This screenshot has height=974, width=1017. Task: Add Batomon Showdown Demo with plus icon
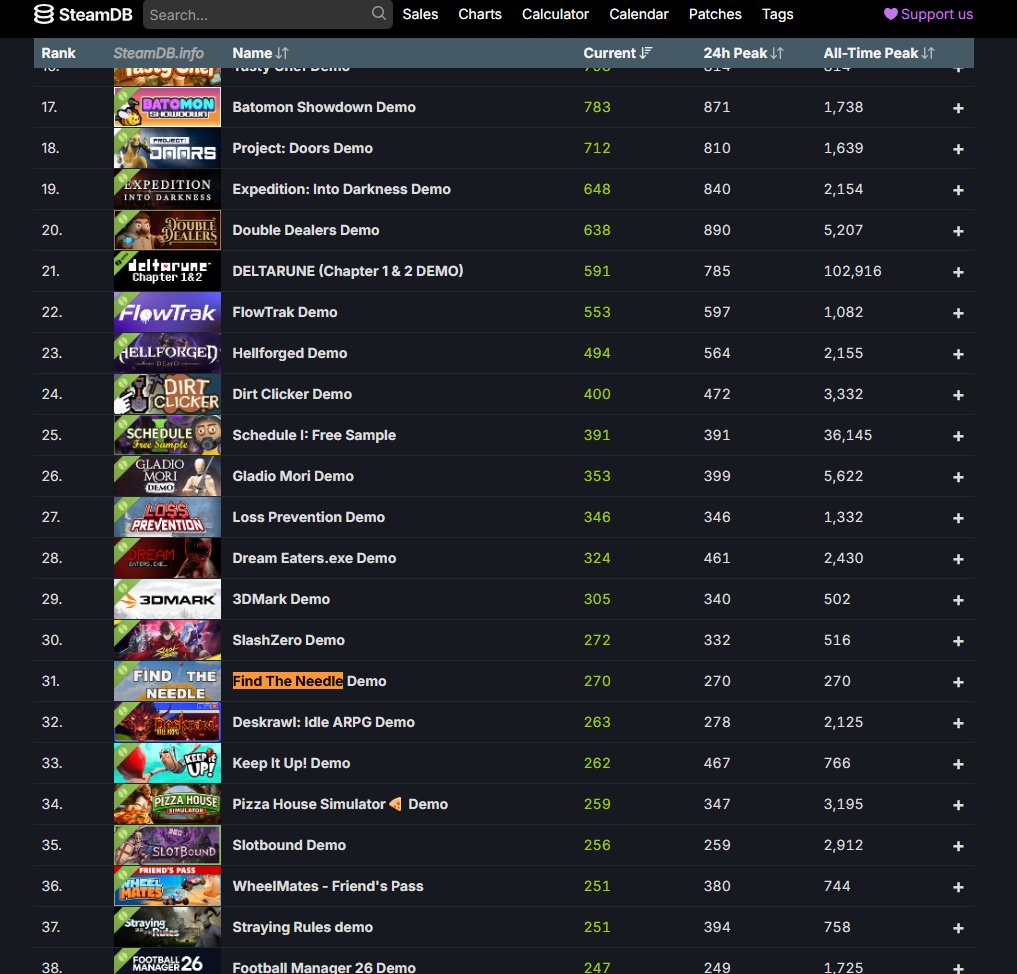coord(958,108)
